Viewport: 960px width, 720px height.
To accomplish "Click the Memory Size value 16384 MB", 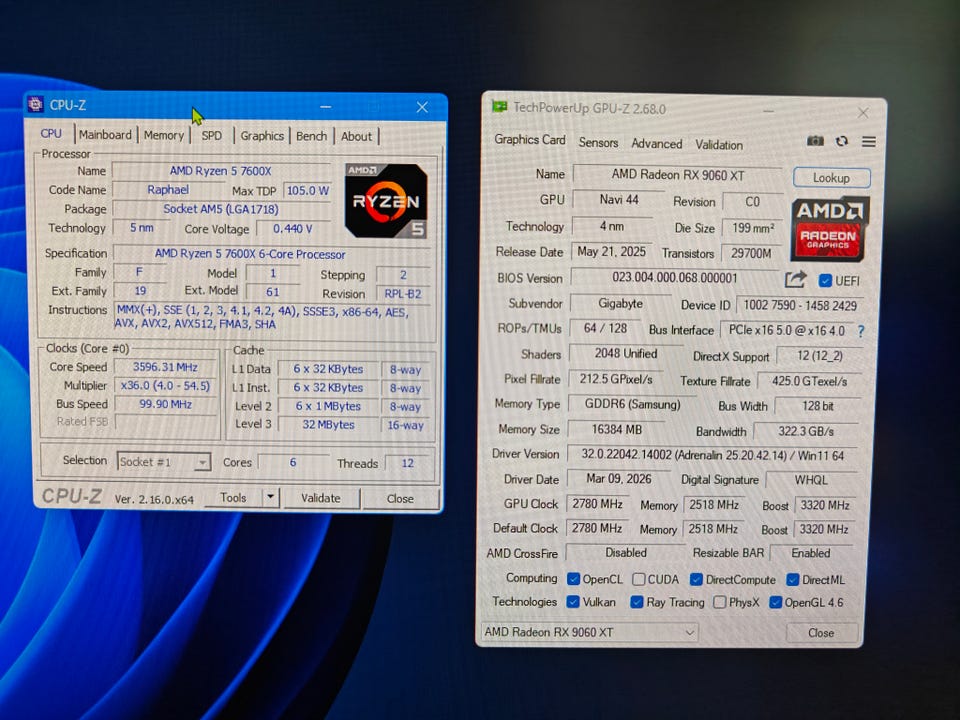I will tap(617, 430).
